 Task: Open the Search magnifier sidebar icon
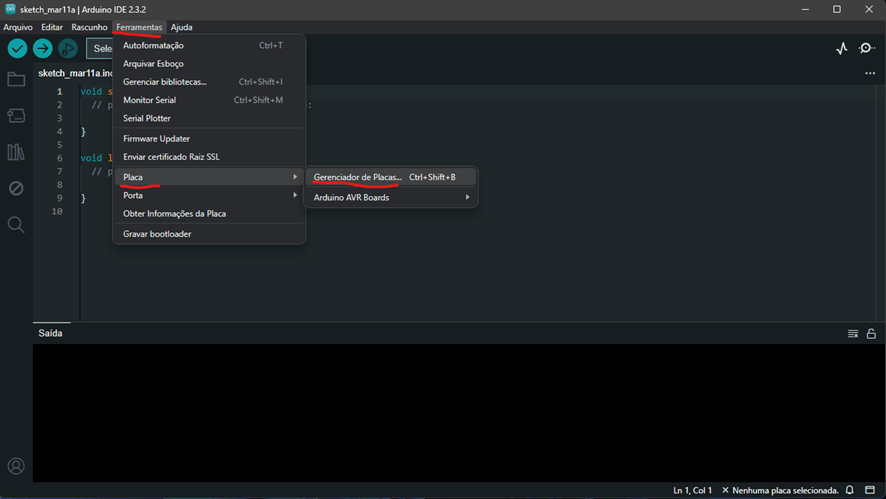pos(16,225)
